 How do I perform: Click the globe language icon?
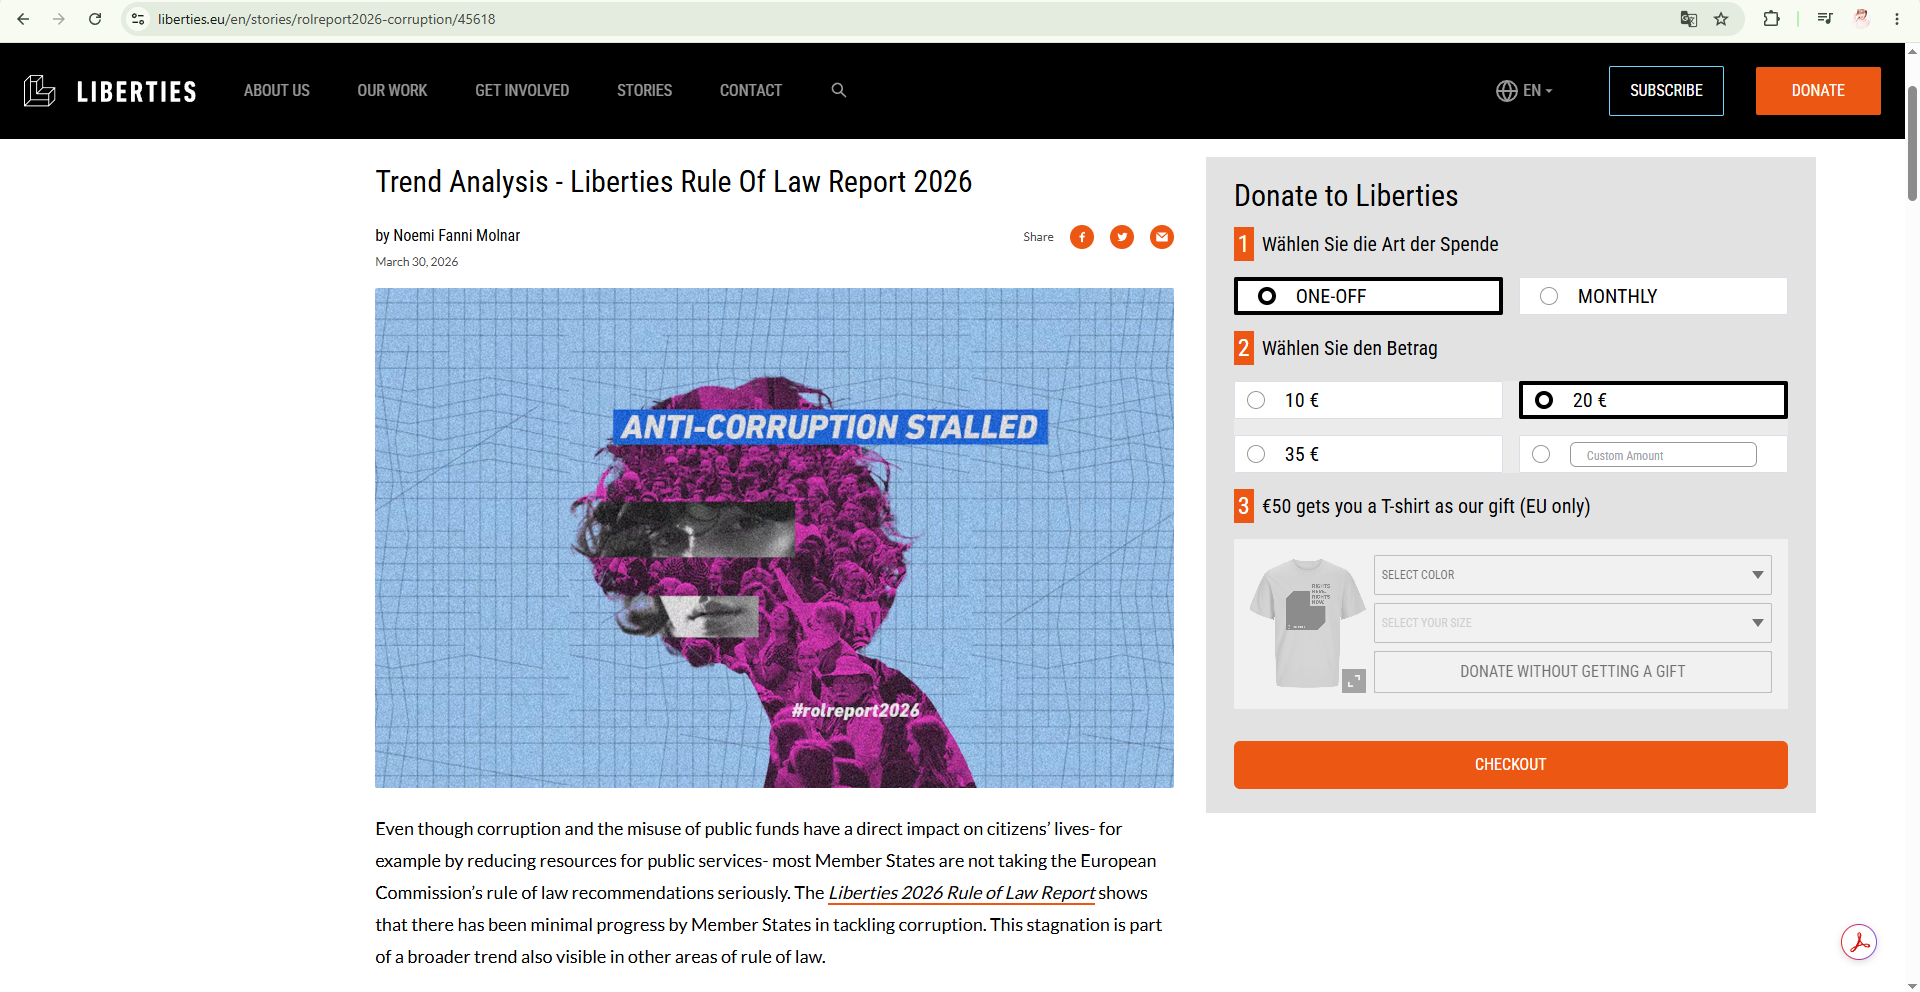pos(1506,91)
